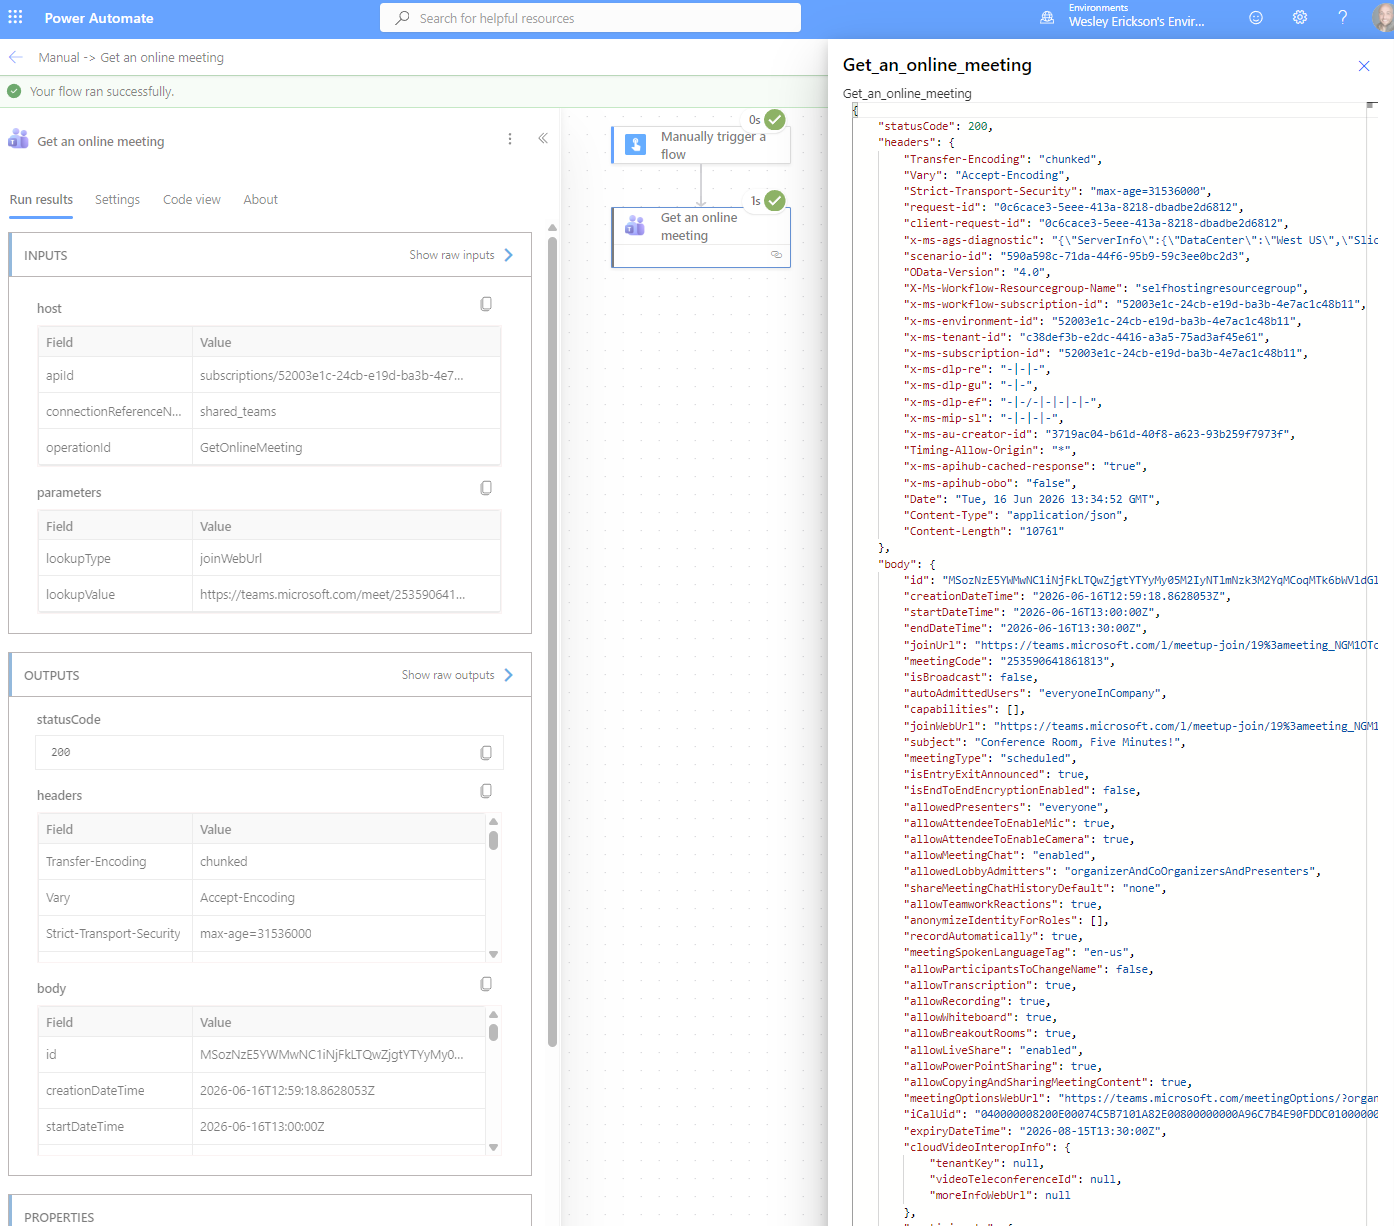The height and width of the screenshot is (1226, 1394).
Task: Copy the headers output to clipboard
Action: click(x=486, y=791)
